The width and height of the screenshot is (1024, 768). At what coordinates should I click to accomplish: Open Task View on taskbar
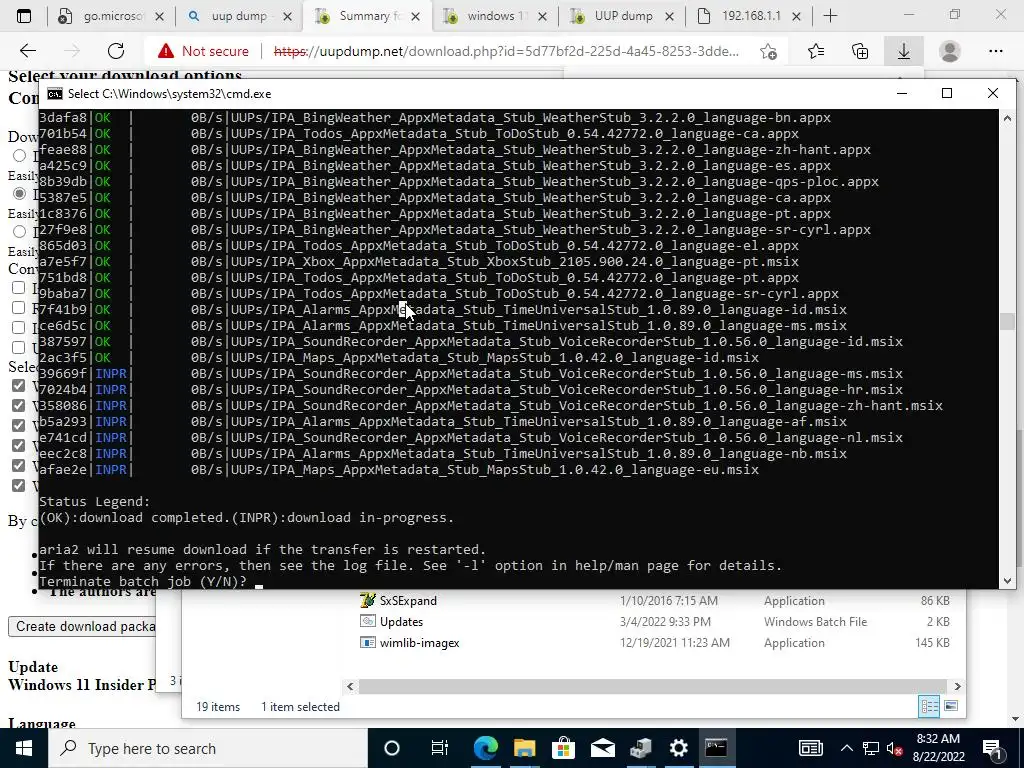[x=440, y=748]
